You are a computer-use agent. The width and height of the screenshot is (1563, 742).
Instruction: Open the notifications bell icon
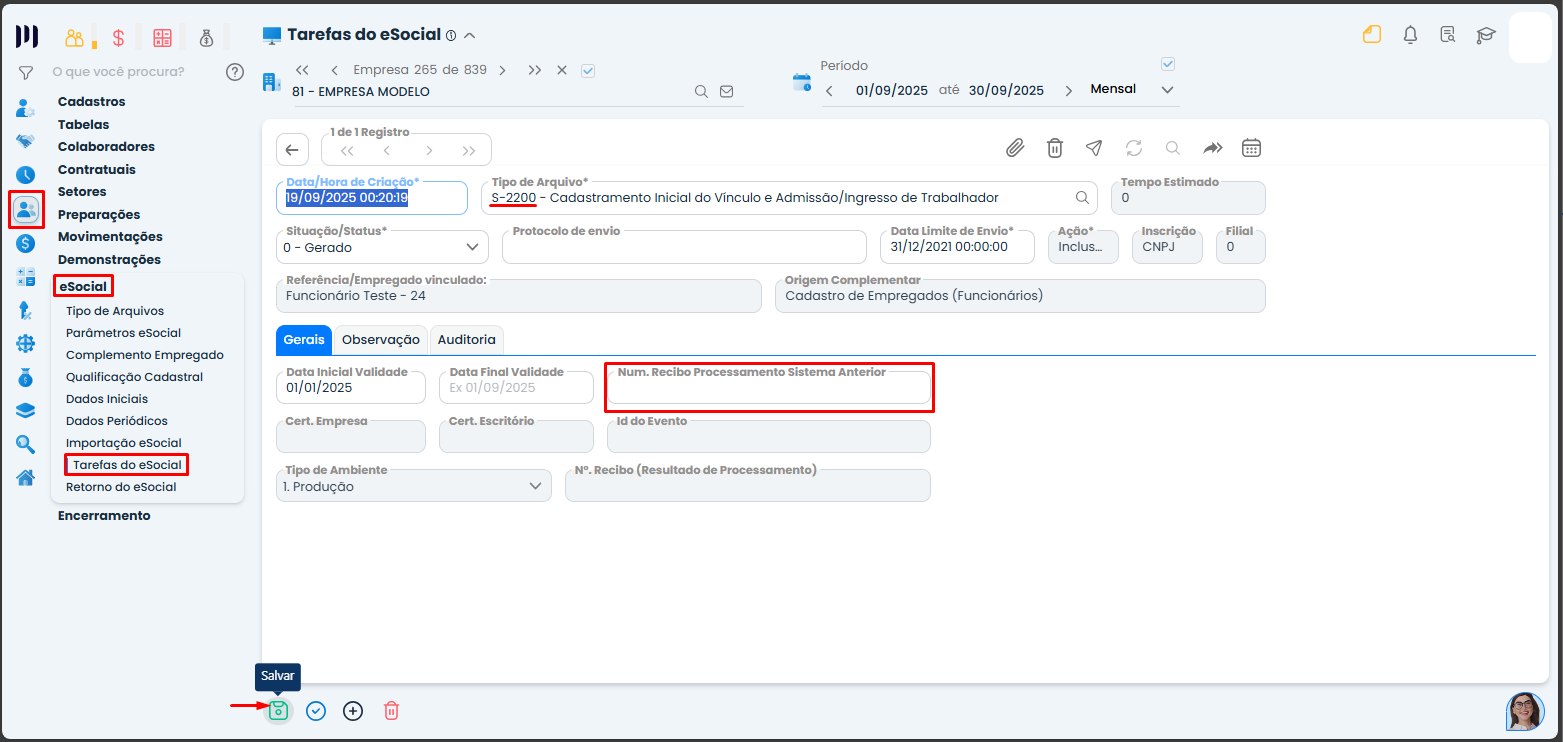tap(1410, 35)
